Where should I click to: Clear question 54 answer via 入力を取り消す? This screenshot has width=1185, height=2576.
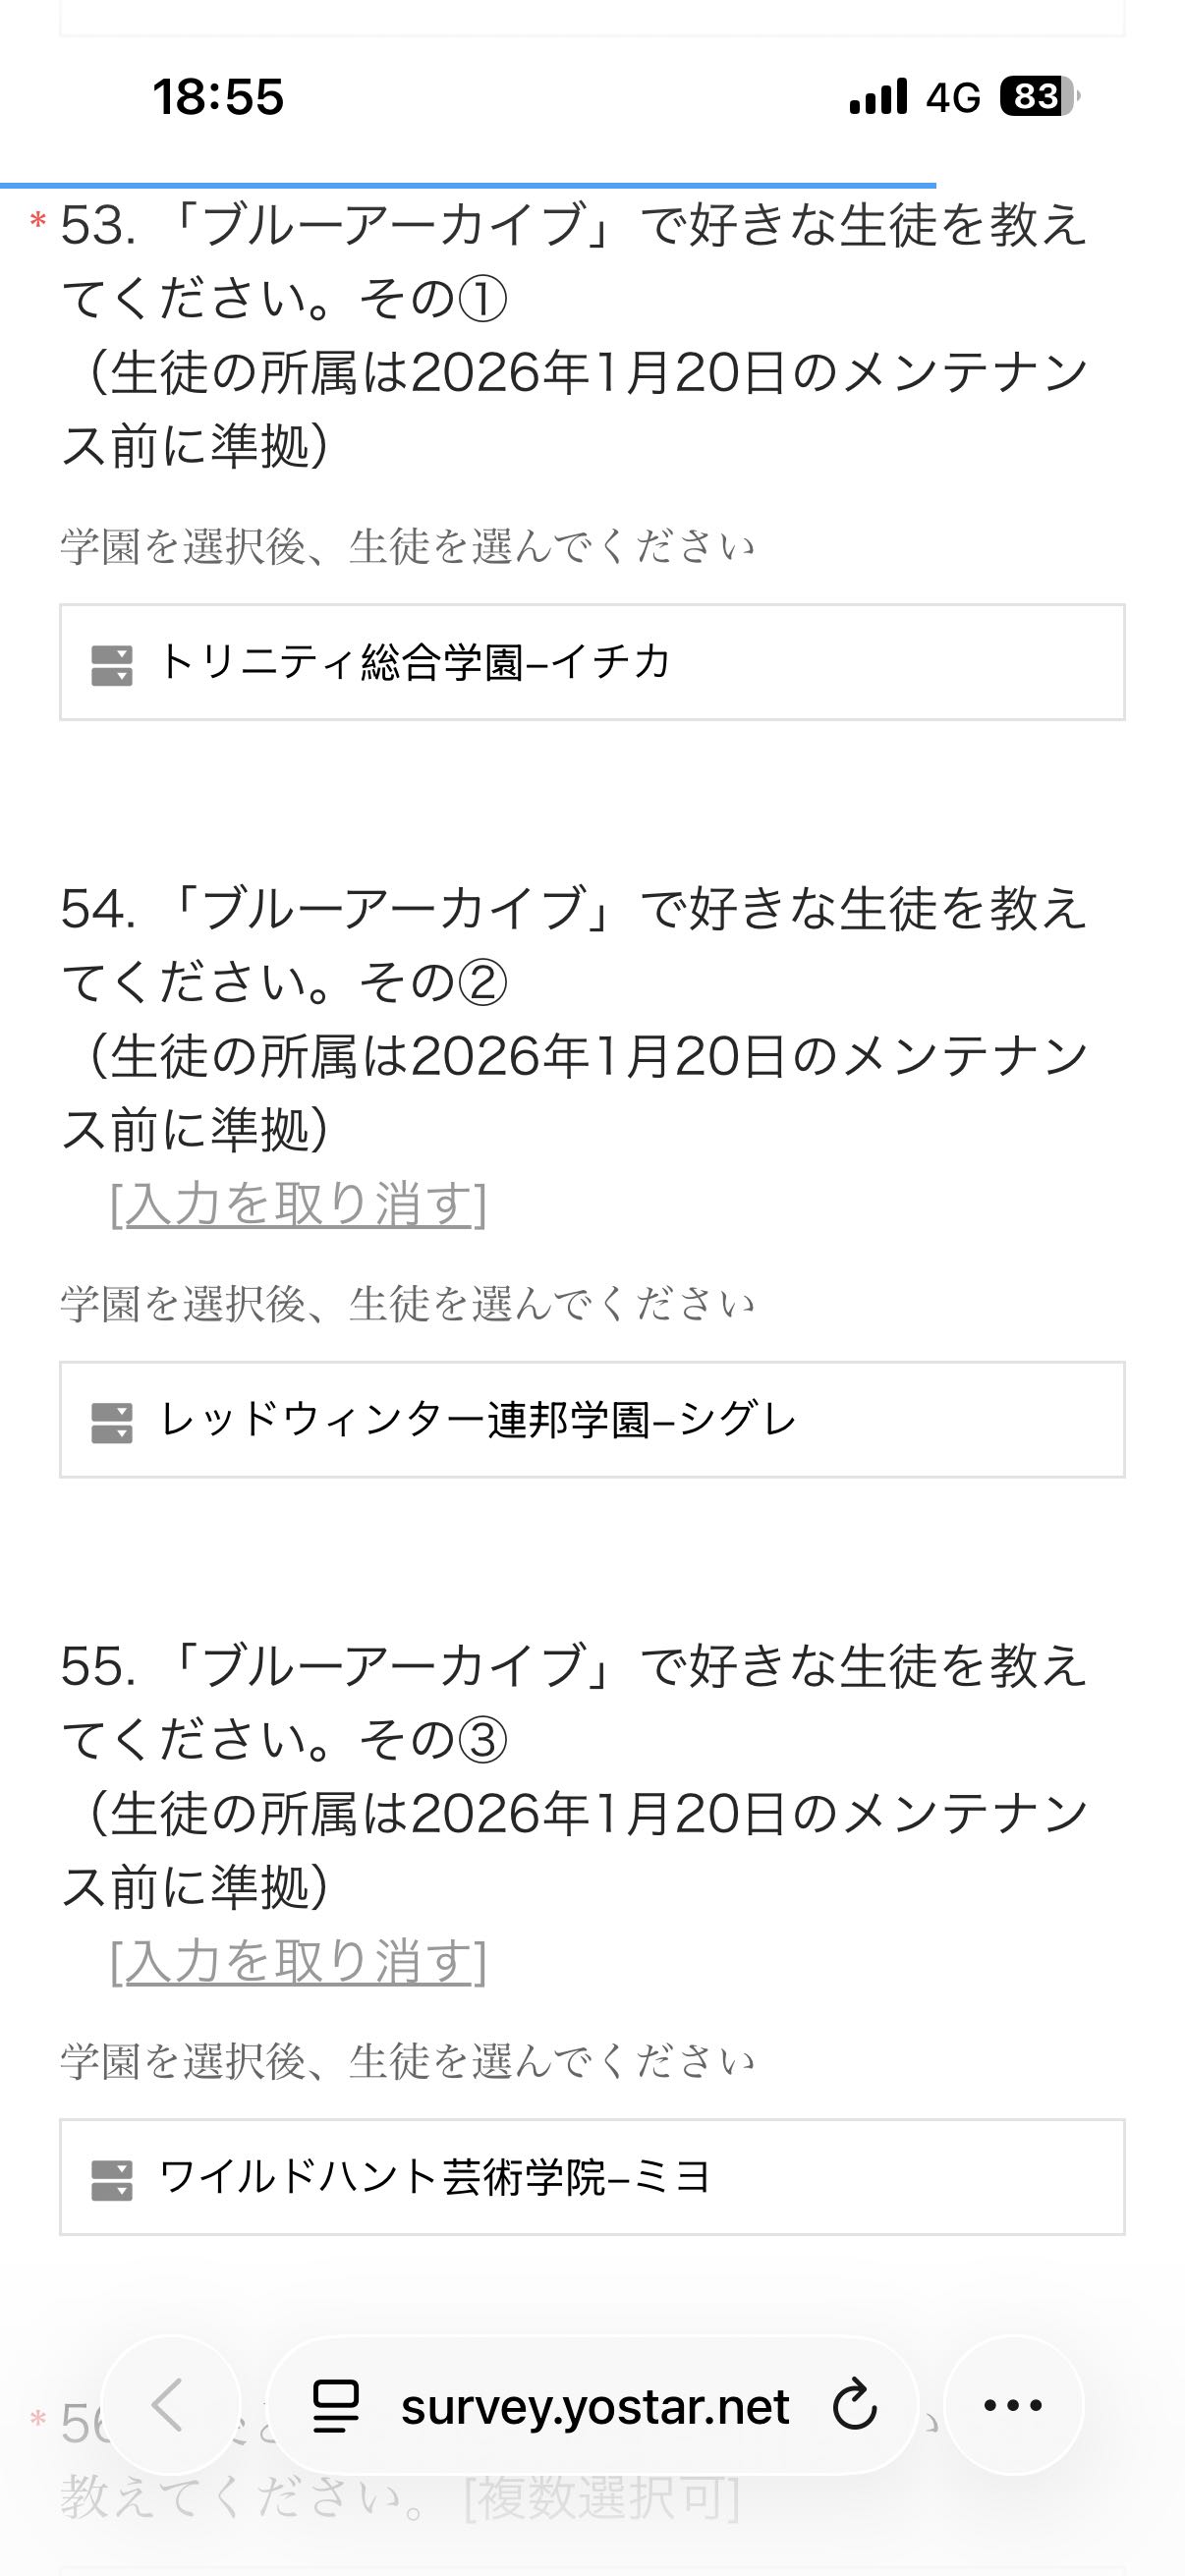pyautogui.click(x=298, y=1204)
